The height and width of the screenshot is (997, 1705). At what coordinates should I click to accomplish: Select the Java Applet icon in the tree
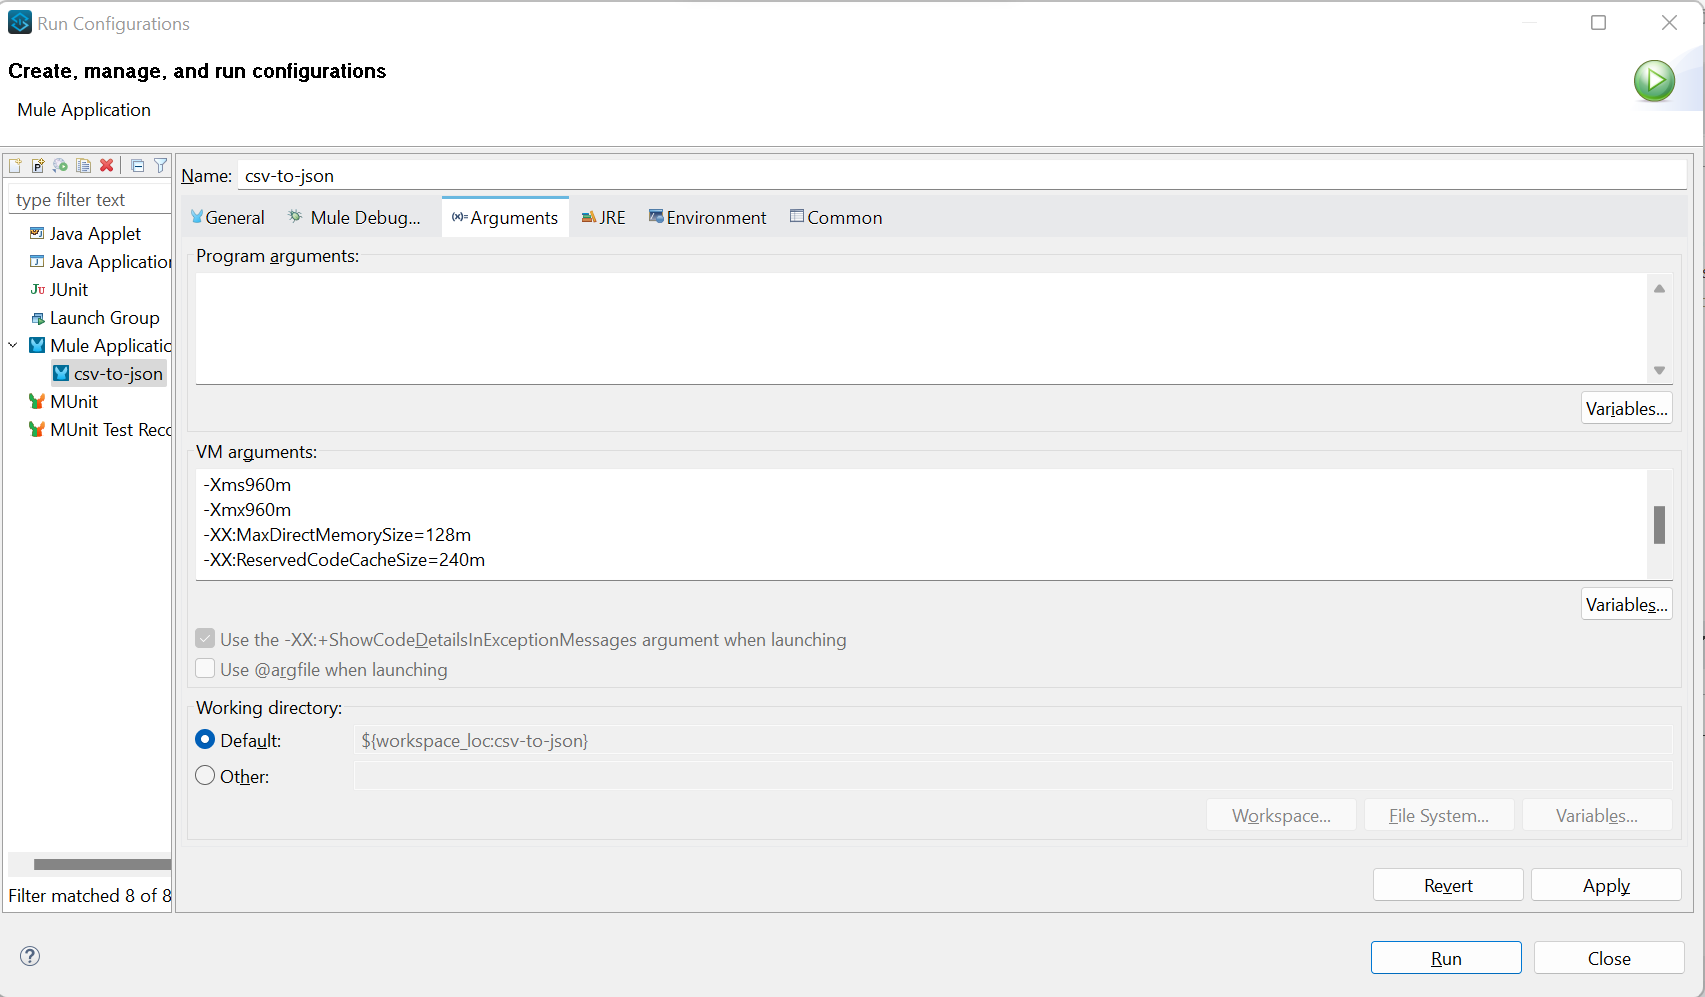click(x=37, y=233)
